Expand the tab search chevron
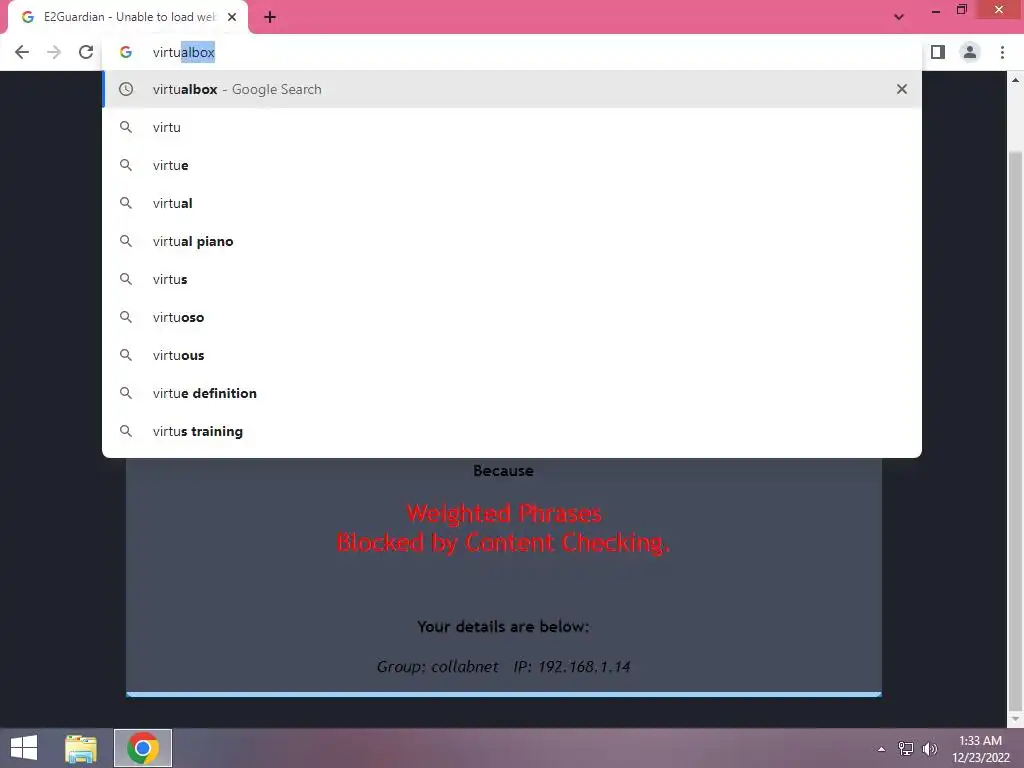Viewport: 1024px width, 768px height. point(899,17)
